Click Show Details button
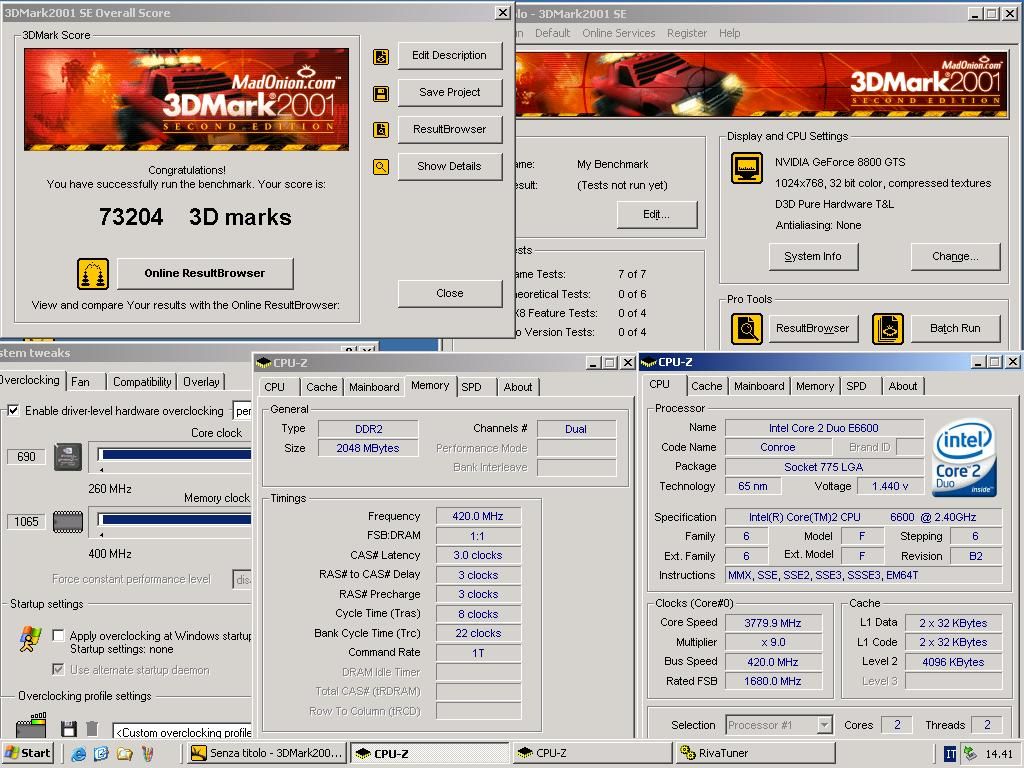This screenshot has width=1024, height=768. [x=449, y=167]
